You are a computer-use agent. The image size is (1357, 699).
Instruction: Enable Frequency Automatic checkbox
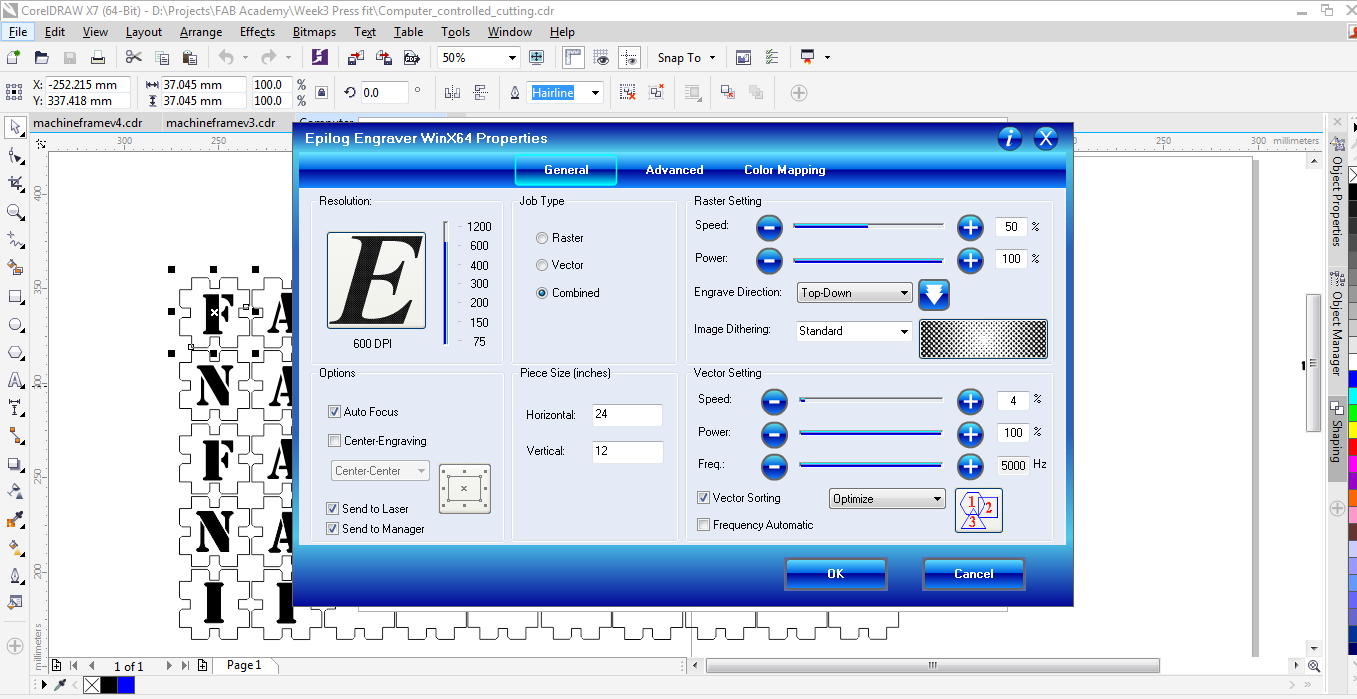pos(703,525)
